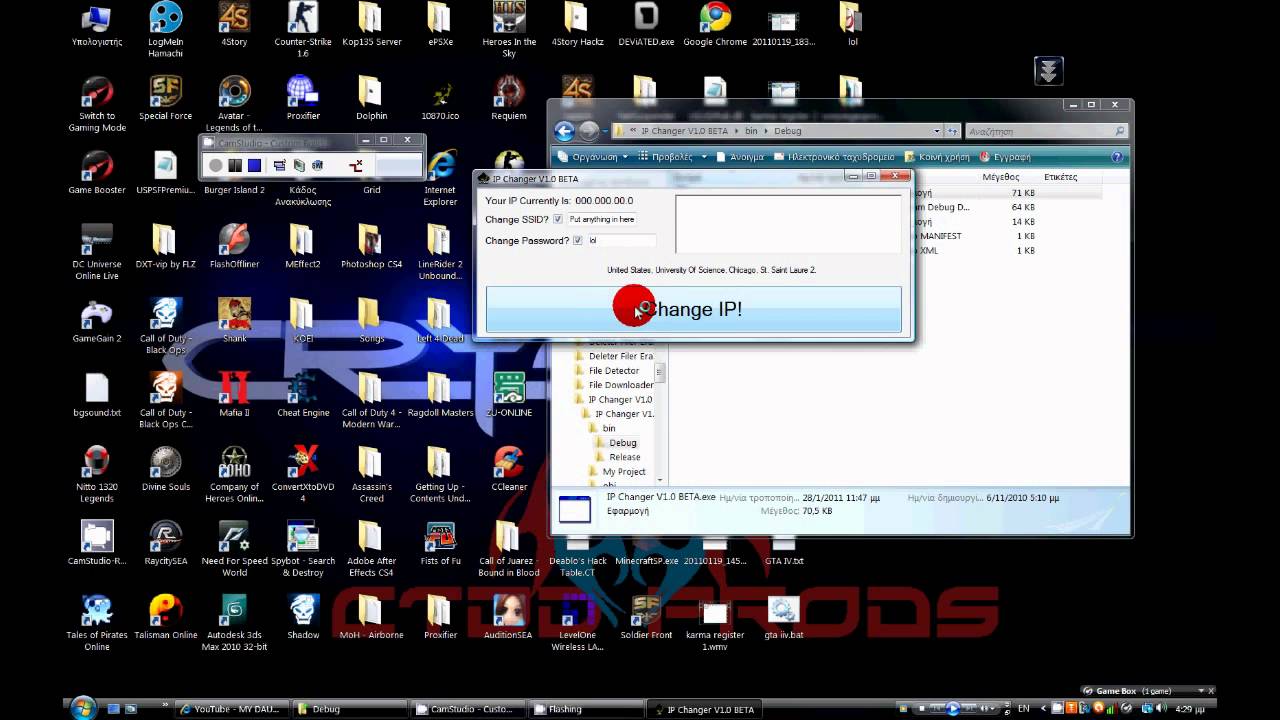1280x720 pixels.
Task: Click Κοινή χρήση in Explorer toolbar
Action: pos(937,157)
